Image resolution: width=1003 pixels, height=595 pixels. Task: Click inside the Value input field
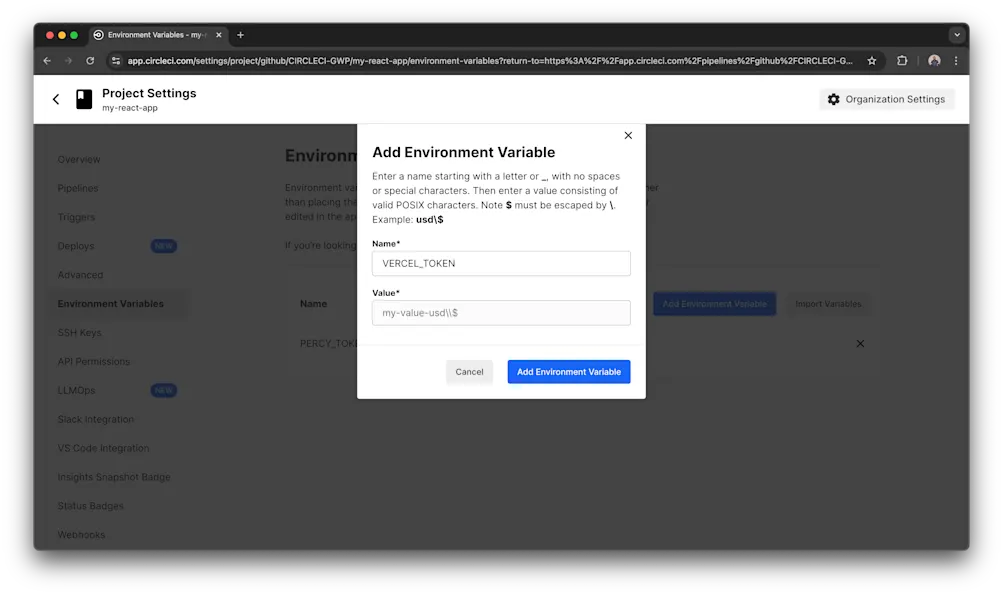tap(501, 312)
